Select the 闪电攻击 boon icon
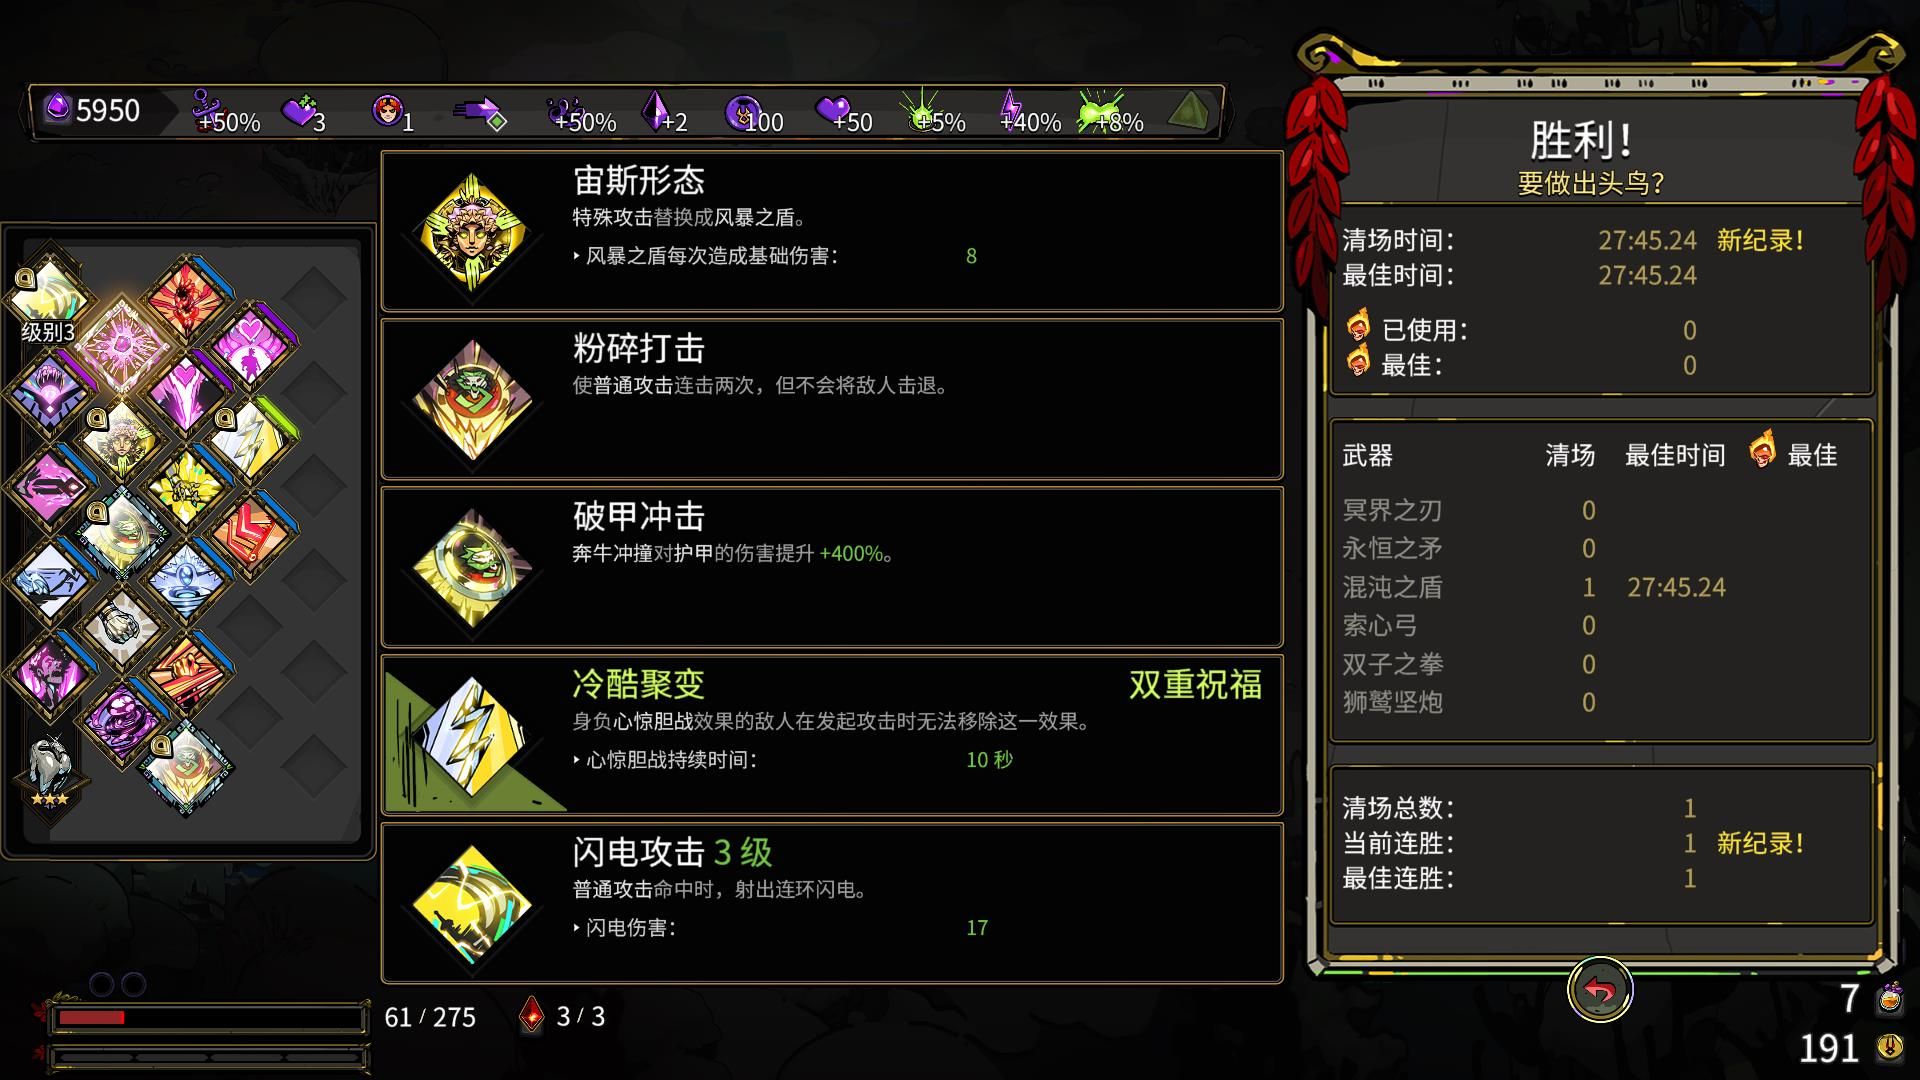This screenshot has width=1920, height=1080. click(x=473, y=903)
